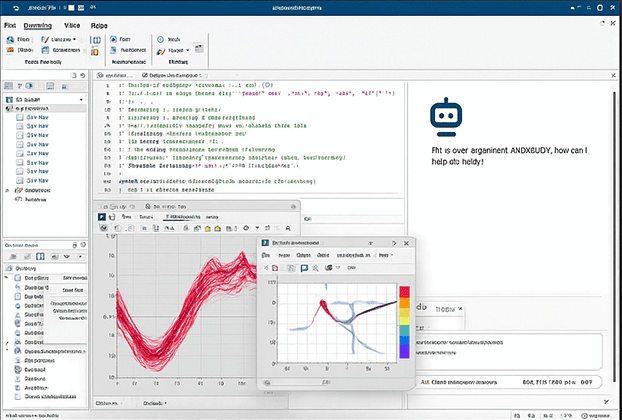
Task: Click the refresh arrow icon in upper-left panel header
Action: point(83,75)
